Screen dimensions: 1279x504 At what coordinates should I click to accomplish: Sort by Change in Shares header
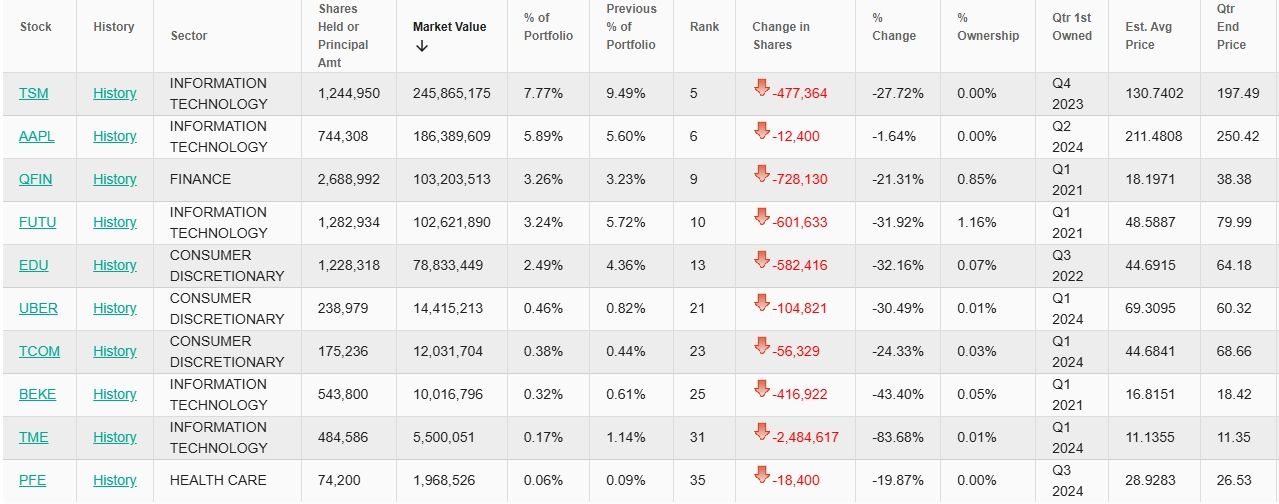pos(781,36)
